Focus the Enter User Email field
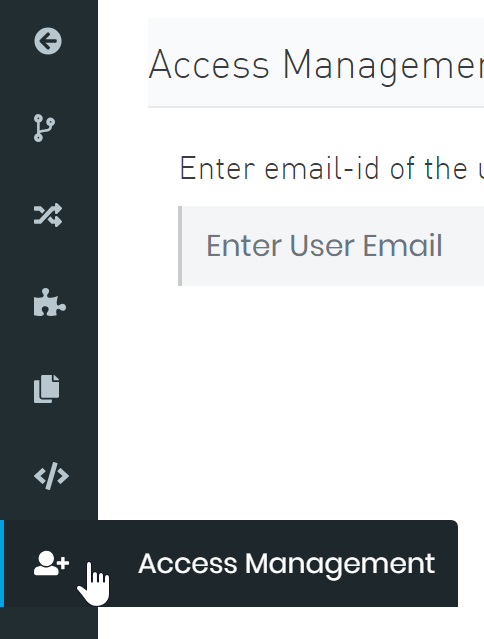Viewport: 484px width, 639px height. pyautogui.click(x=331, y=246)
